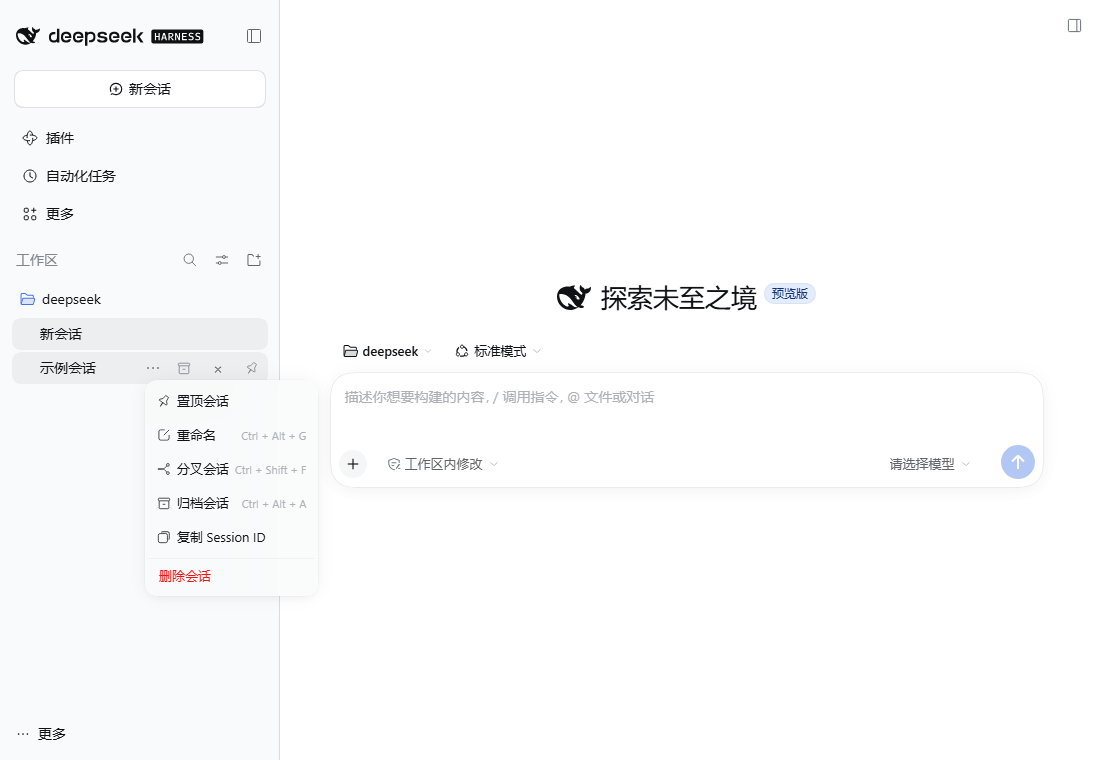Open workspace filter settings icon
Image resolution: width=1100 pixels, height=760 pixels.
tap(222, 260)
